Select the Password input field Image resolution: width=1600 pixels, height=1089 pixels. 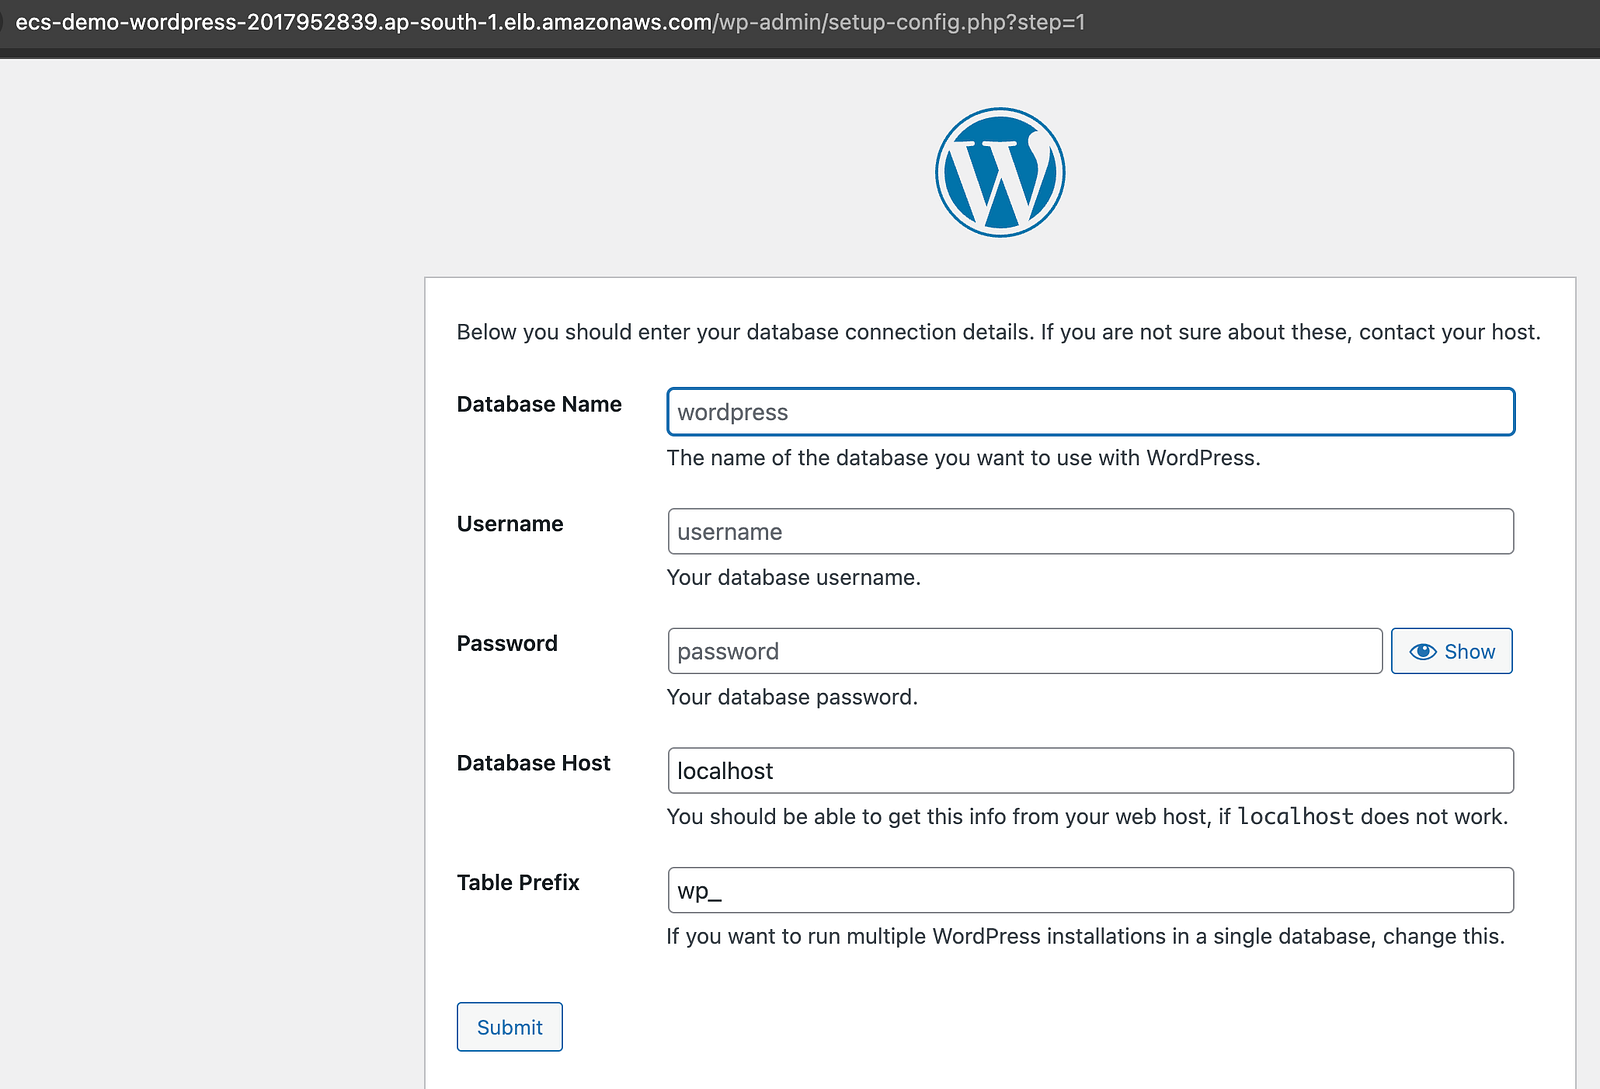point(1025,651)
